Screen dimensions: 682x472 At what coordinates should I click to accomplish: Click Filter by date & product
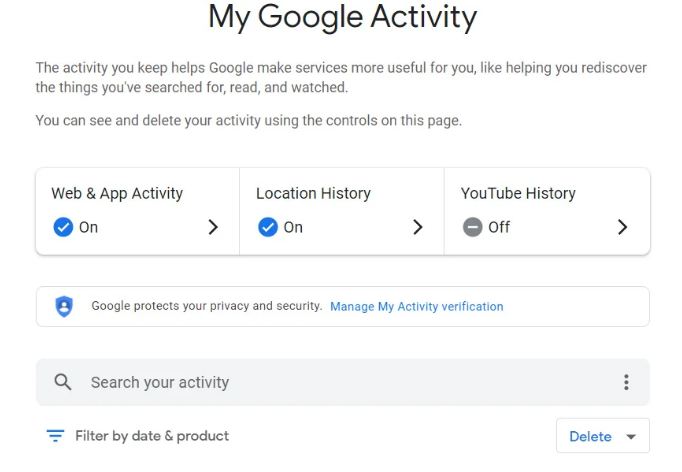152,435
